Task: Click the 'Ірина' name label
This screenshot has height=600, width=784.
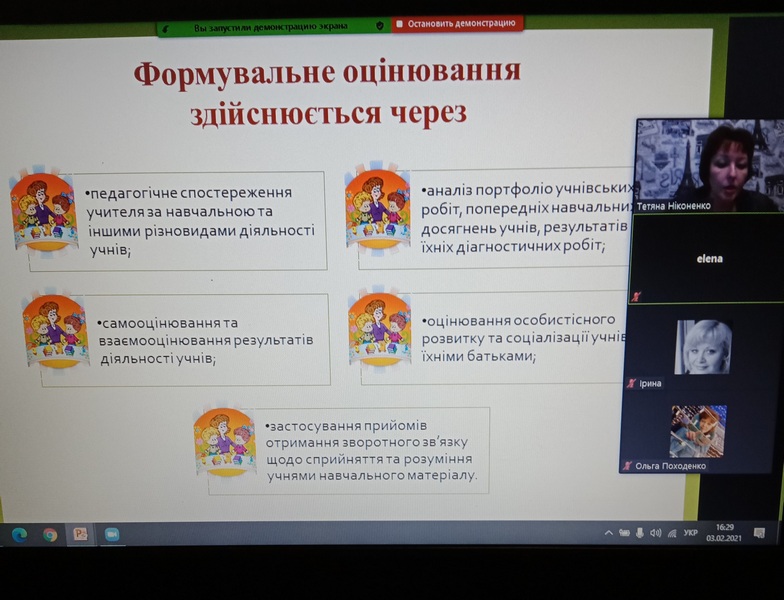Action: [x=650, y=384]
